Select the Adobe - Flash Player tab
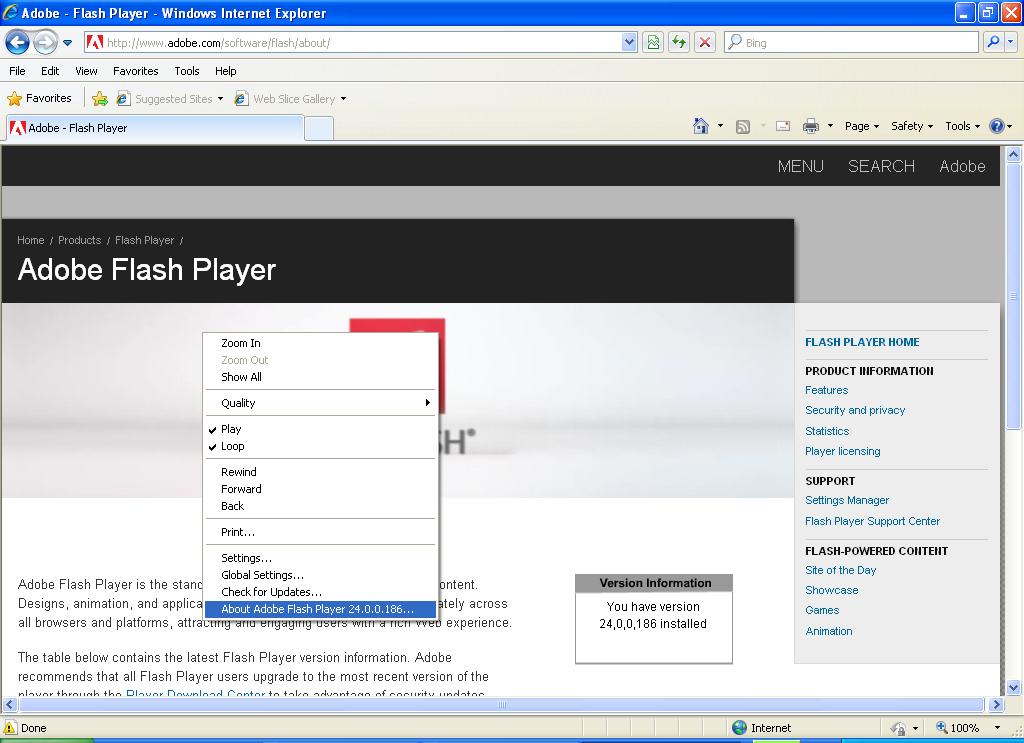Screen dimensions: 1024x743 coord(155,128)
